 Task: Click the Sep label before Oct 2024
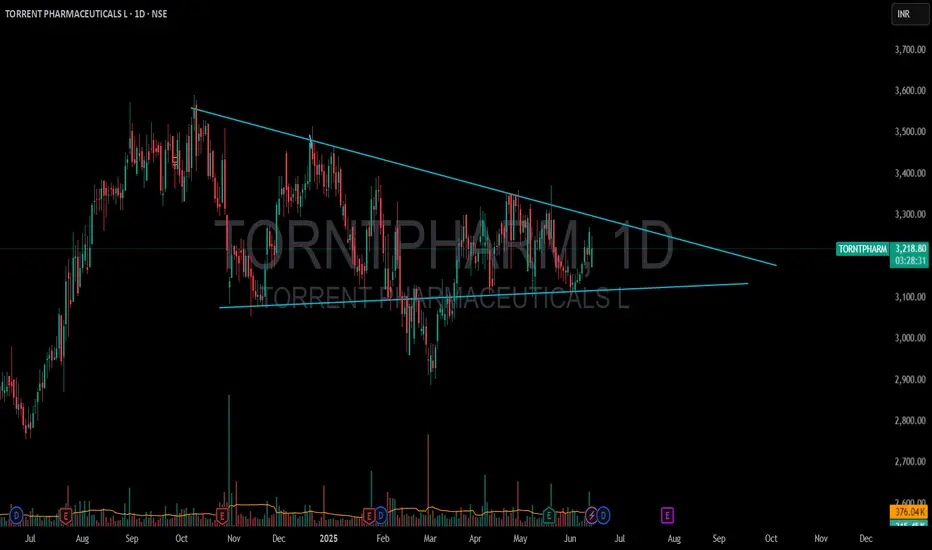(131, 538)
